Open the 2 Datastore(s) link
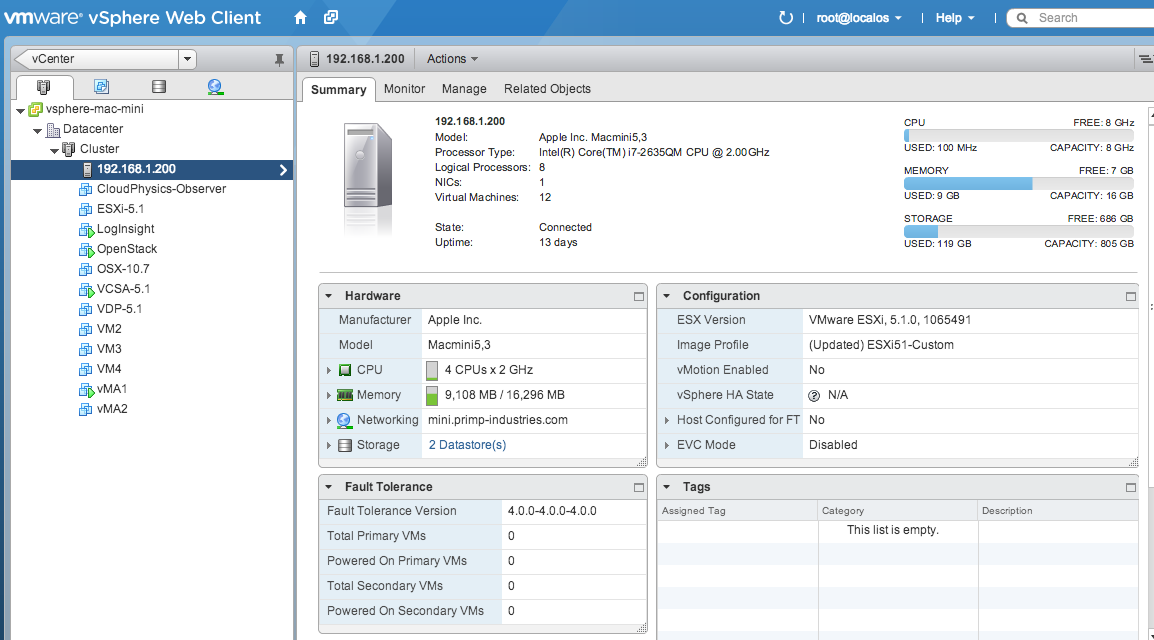Image resolution: width=1154 pixels, height=640 pixels. 467,445
